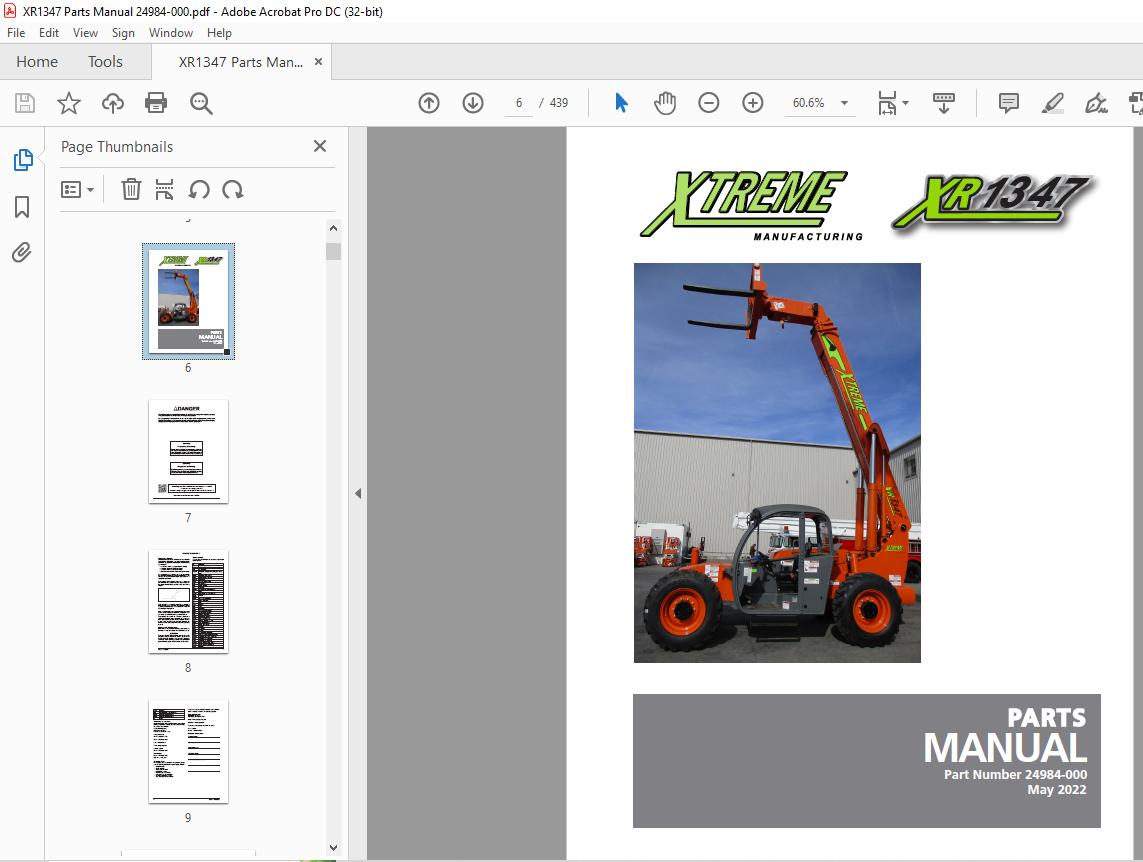Open the Window menu

tap(171, 33)
